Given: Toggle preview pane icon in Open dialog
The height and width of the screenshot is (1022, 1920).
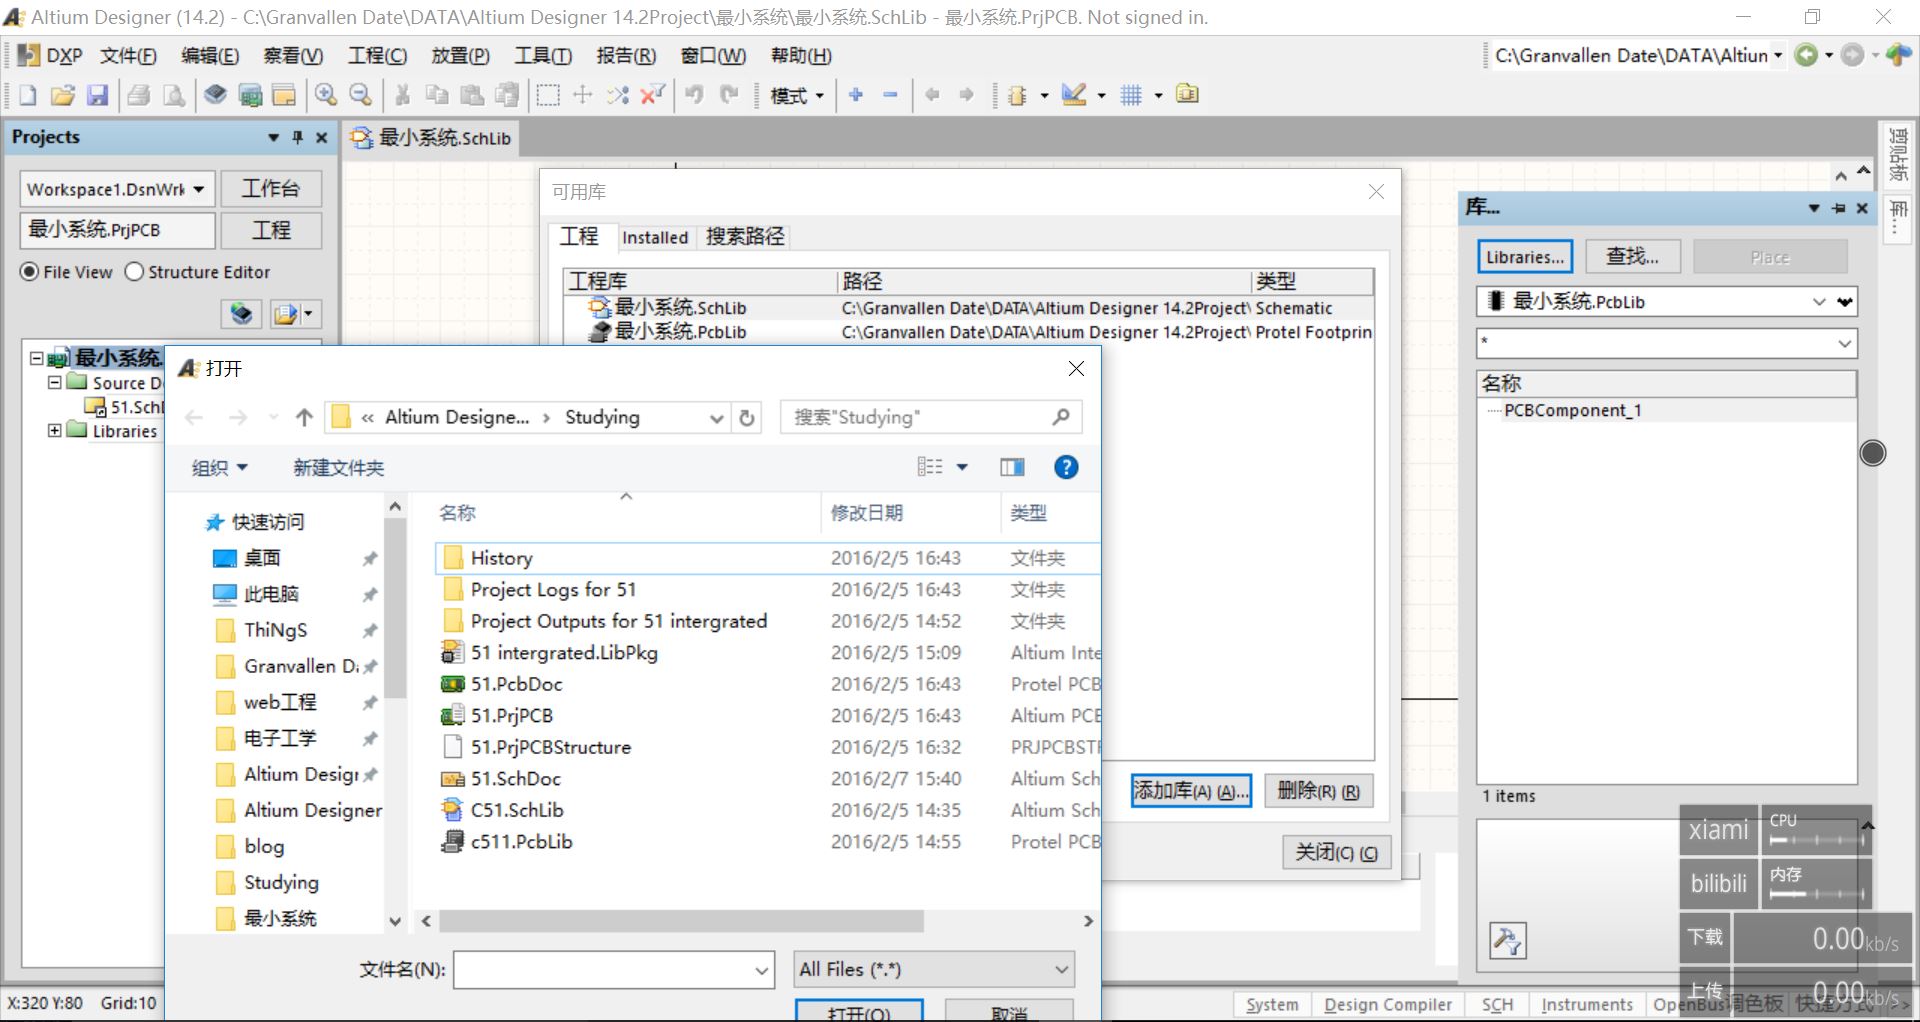Looking at the screenshot, I should [1012, 467].
